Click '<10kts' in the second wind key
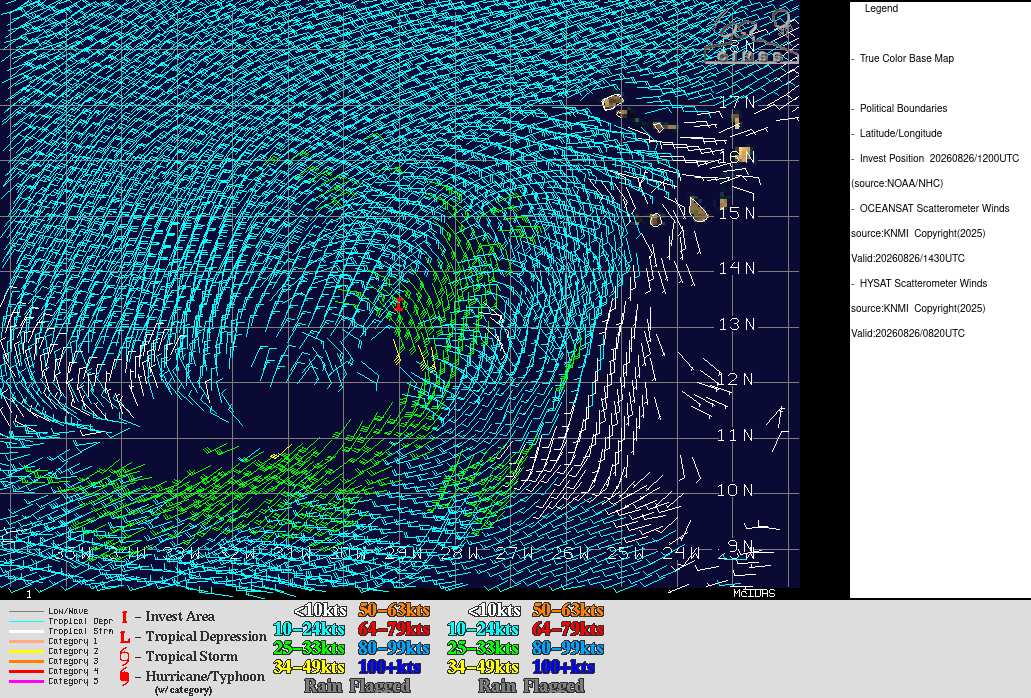 [x=494, y=611]
